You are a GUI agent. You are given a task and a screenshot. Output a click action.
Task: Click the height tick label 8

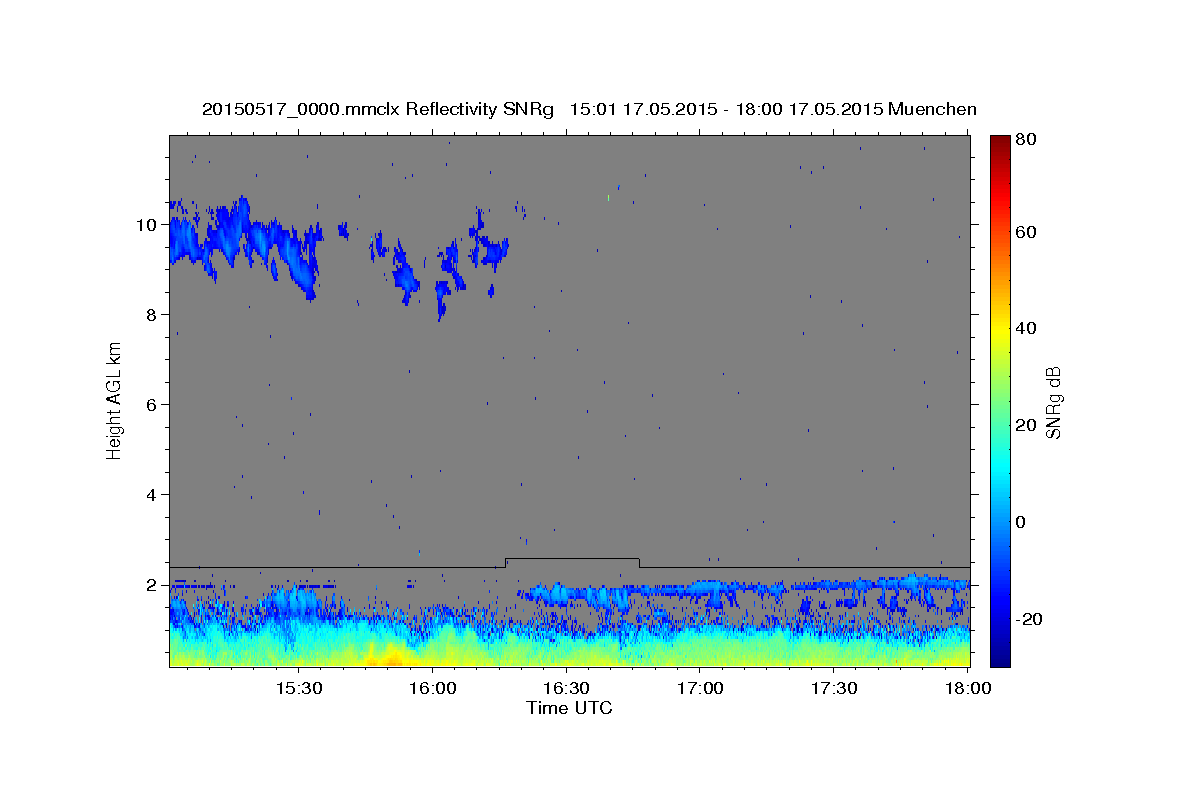tap(154, 315)
